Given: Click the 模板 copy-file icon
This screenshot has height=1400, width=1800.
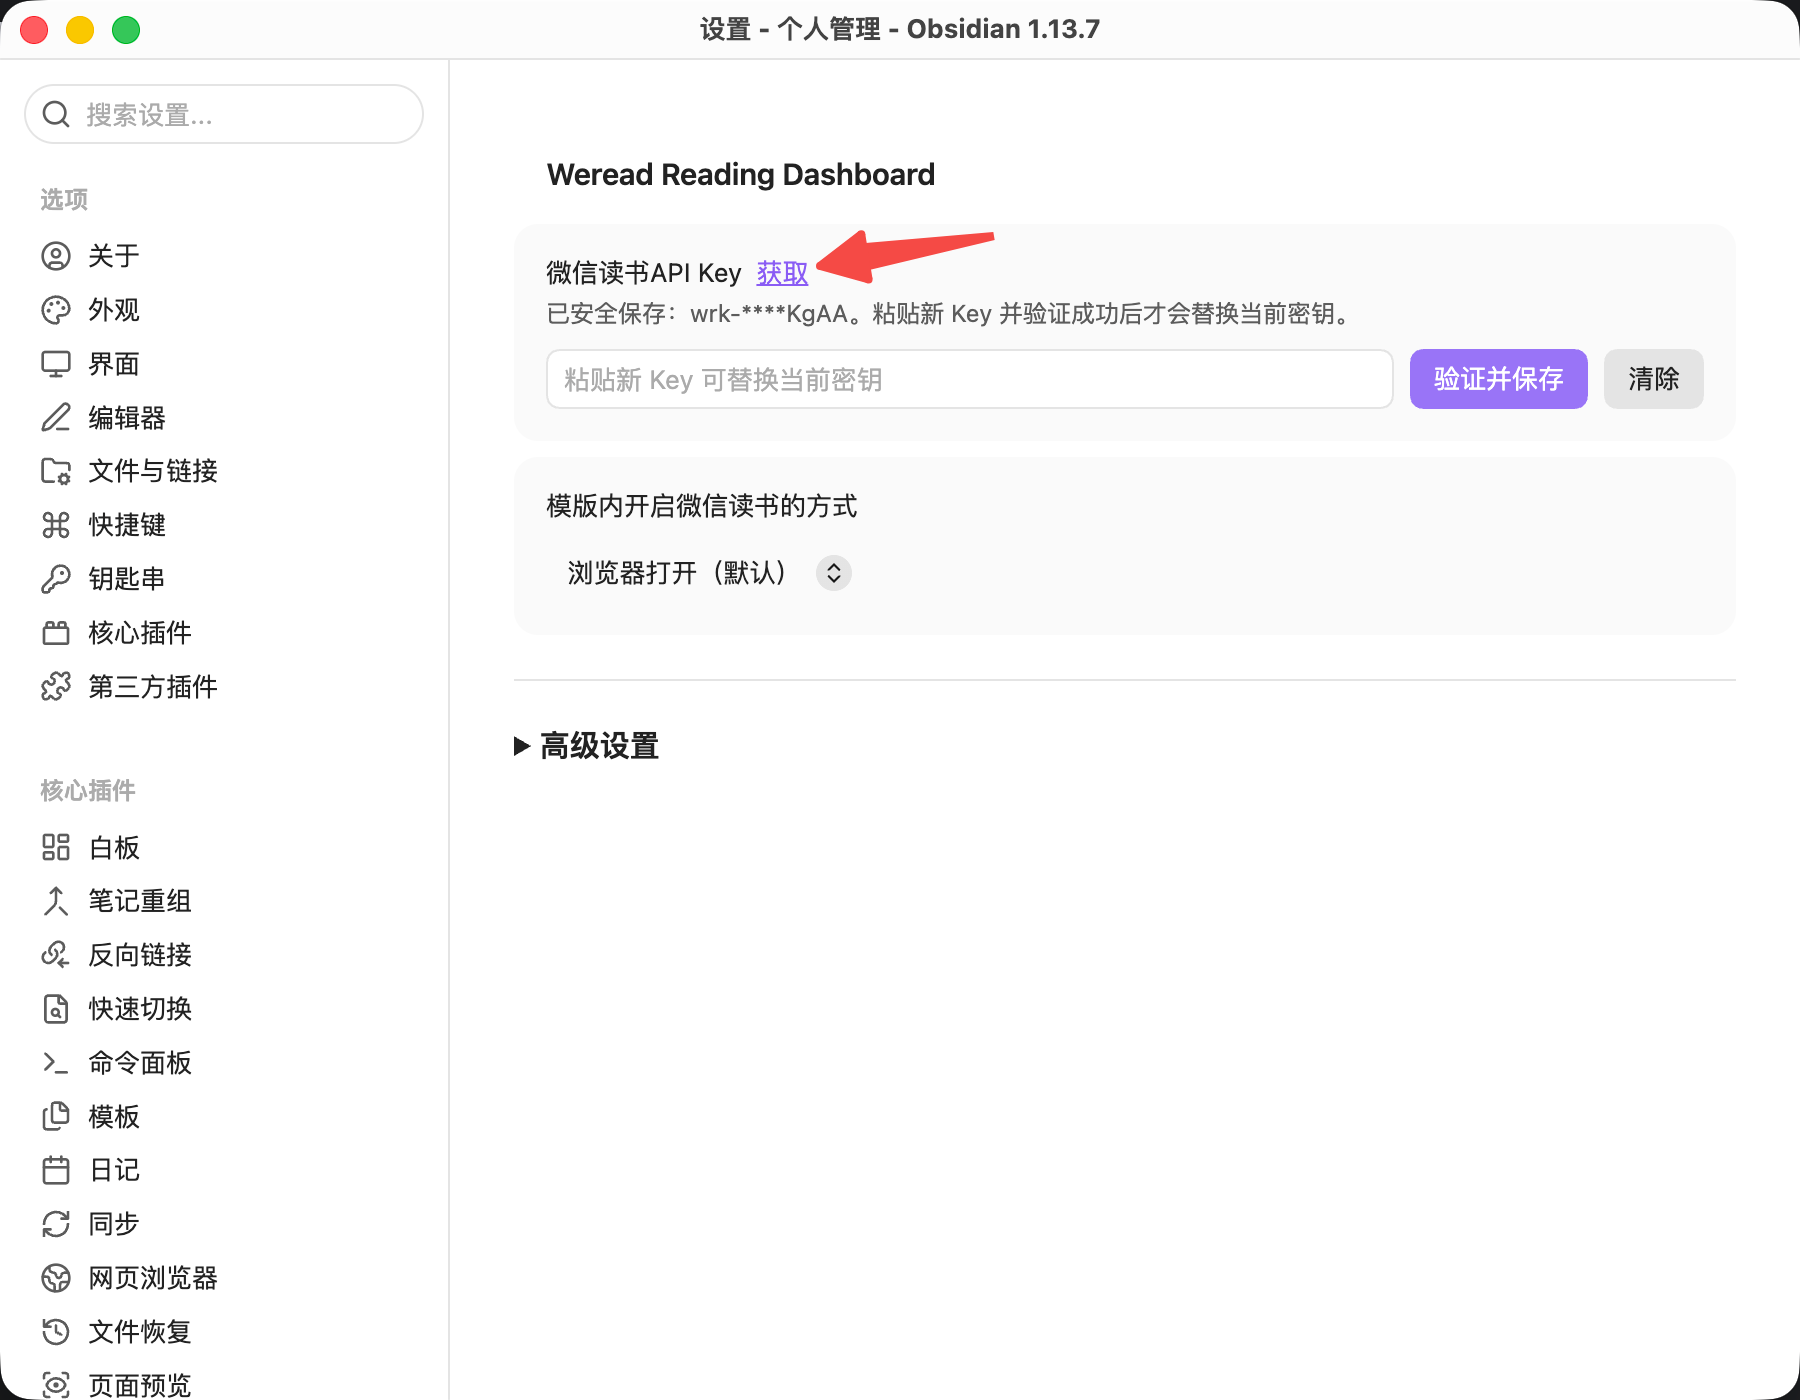Looking at the screenshot, I should pyautogui.click(x=56, y=1116).
